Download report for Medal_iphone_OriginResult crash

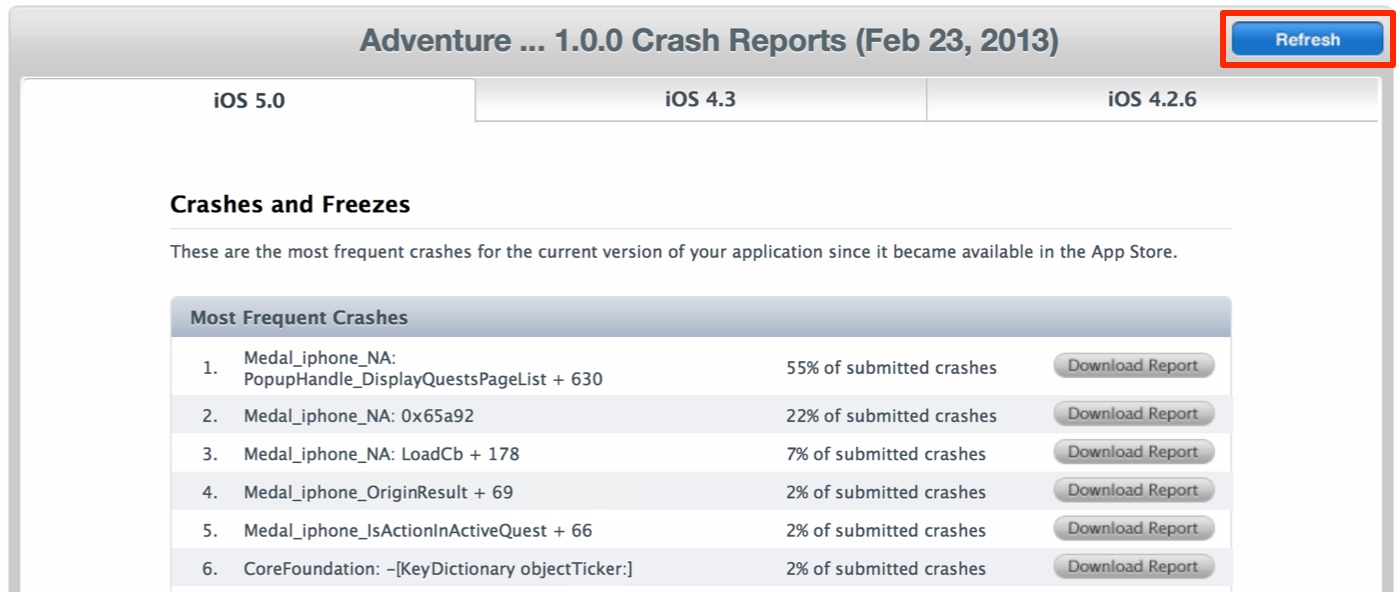click(x=1132, y=490)
